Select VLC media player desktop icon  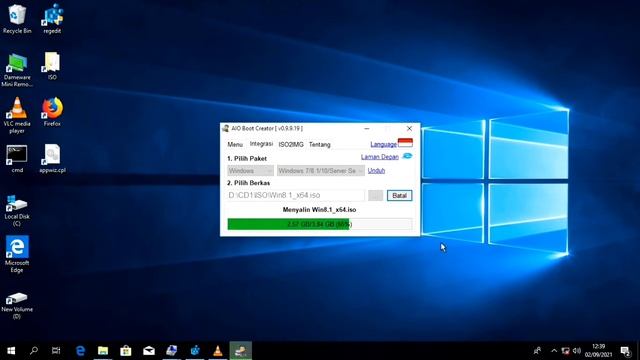pyautogui.click(x=17, y=116)
